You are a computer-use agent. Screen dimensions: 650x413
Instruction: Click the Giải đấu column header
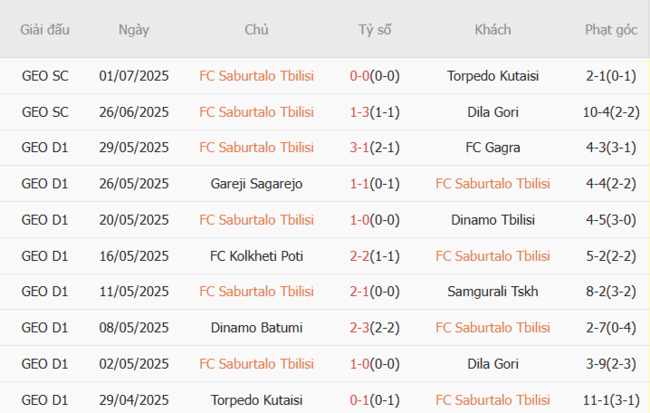pyautogui.click(x=45, y=30)
